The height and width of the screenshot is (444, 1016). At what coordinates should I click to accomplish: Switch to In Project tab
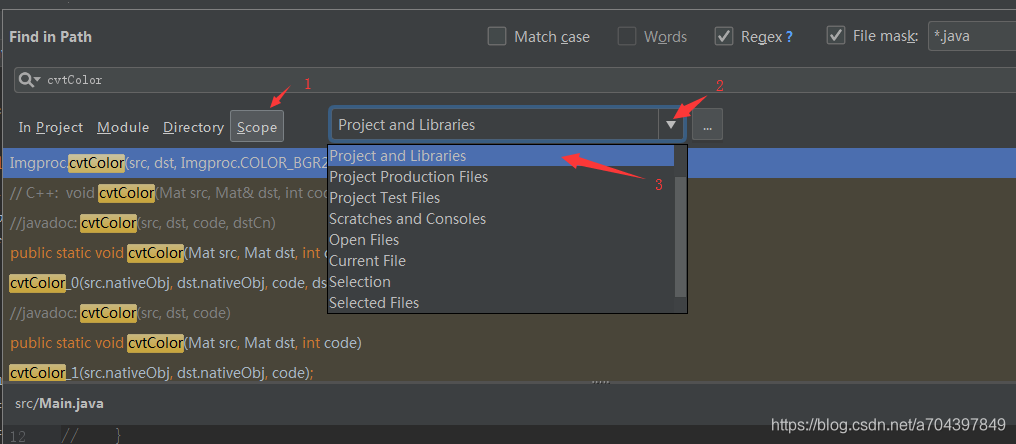[x=51, y=128]
